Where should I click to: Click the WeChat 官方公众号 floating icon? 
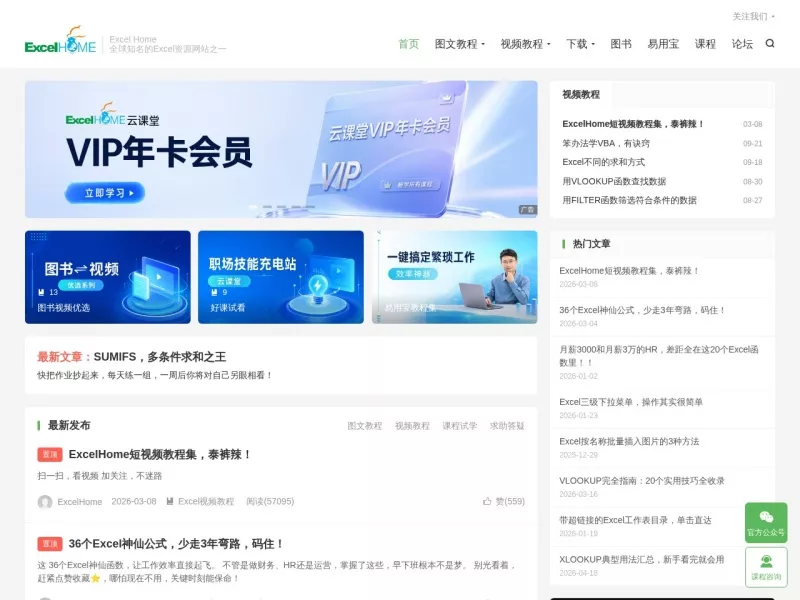click(766, 522)
